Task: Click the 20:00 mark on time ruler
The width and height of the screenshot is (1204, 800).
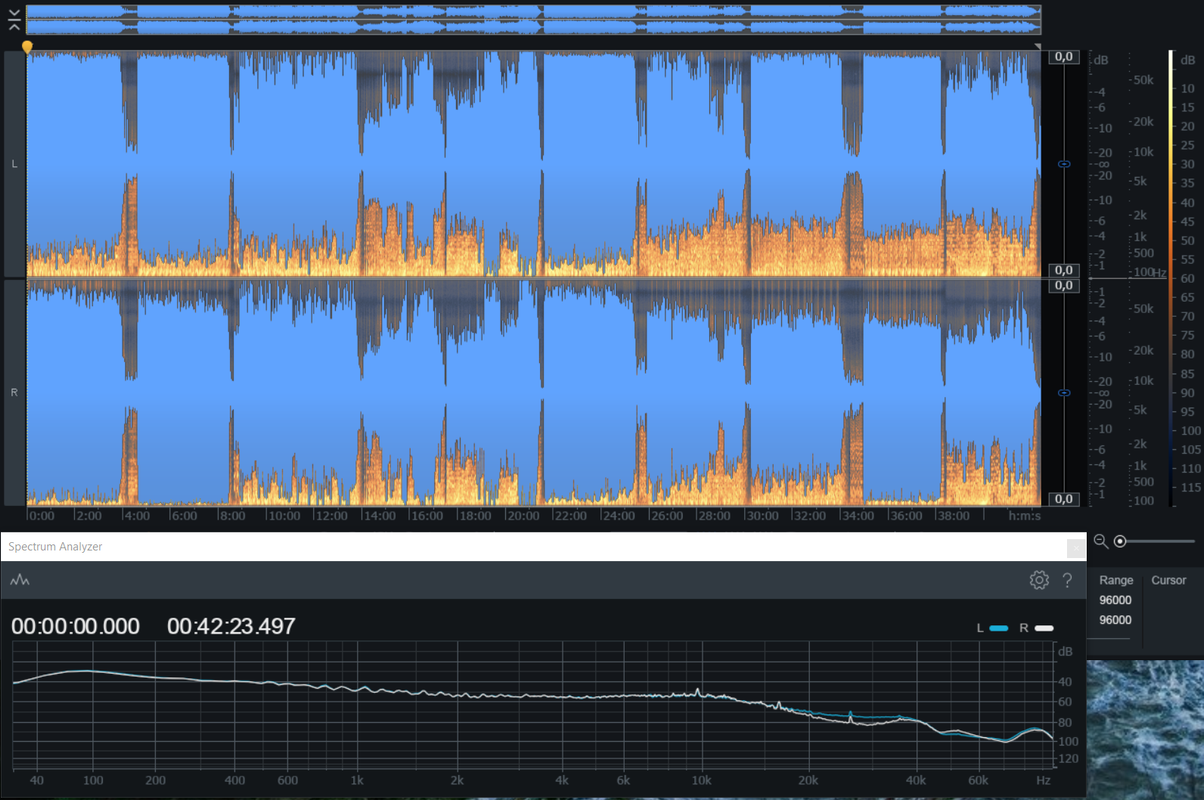Action: (523, 516)
